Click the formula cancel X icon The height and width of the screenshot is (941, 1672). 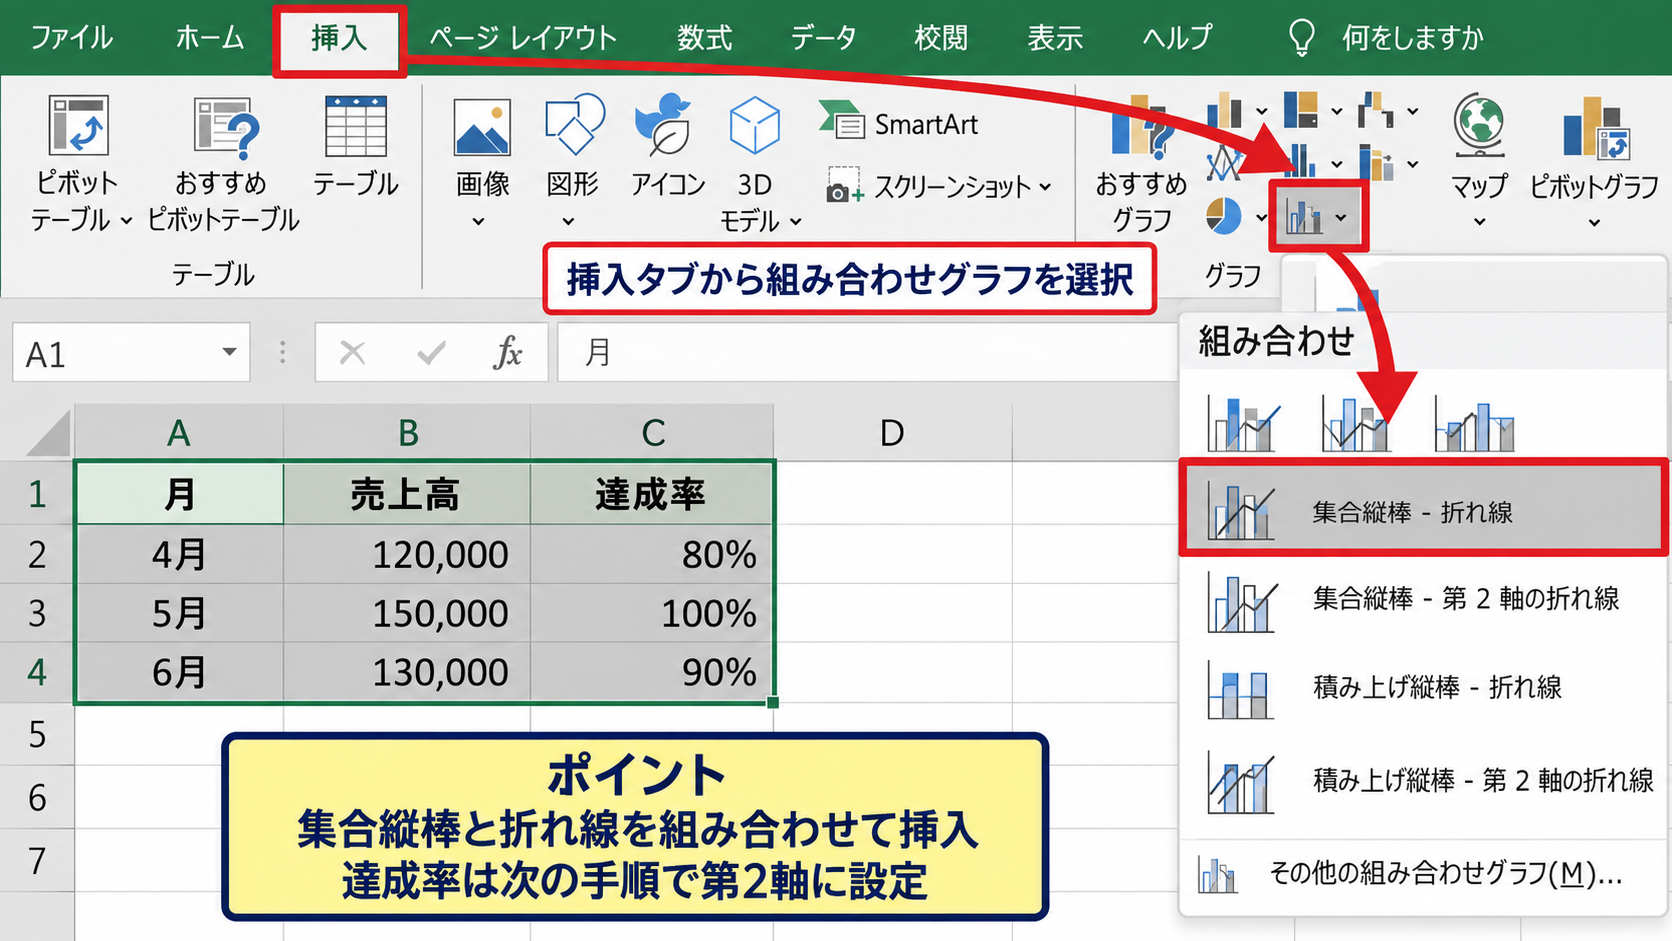(352, 352)
